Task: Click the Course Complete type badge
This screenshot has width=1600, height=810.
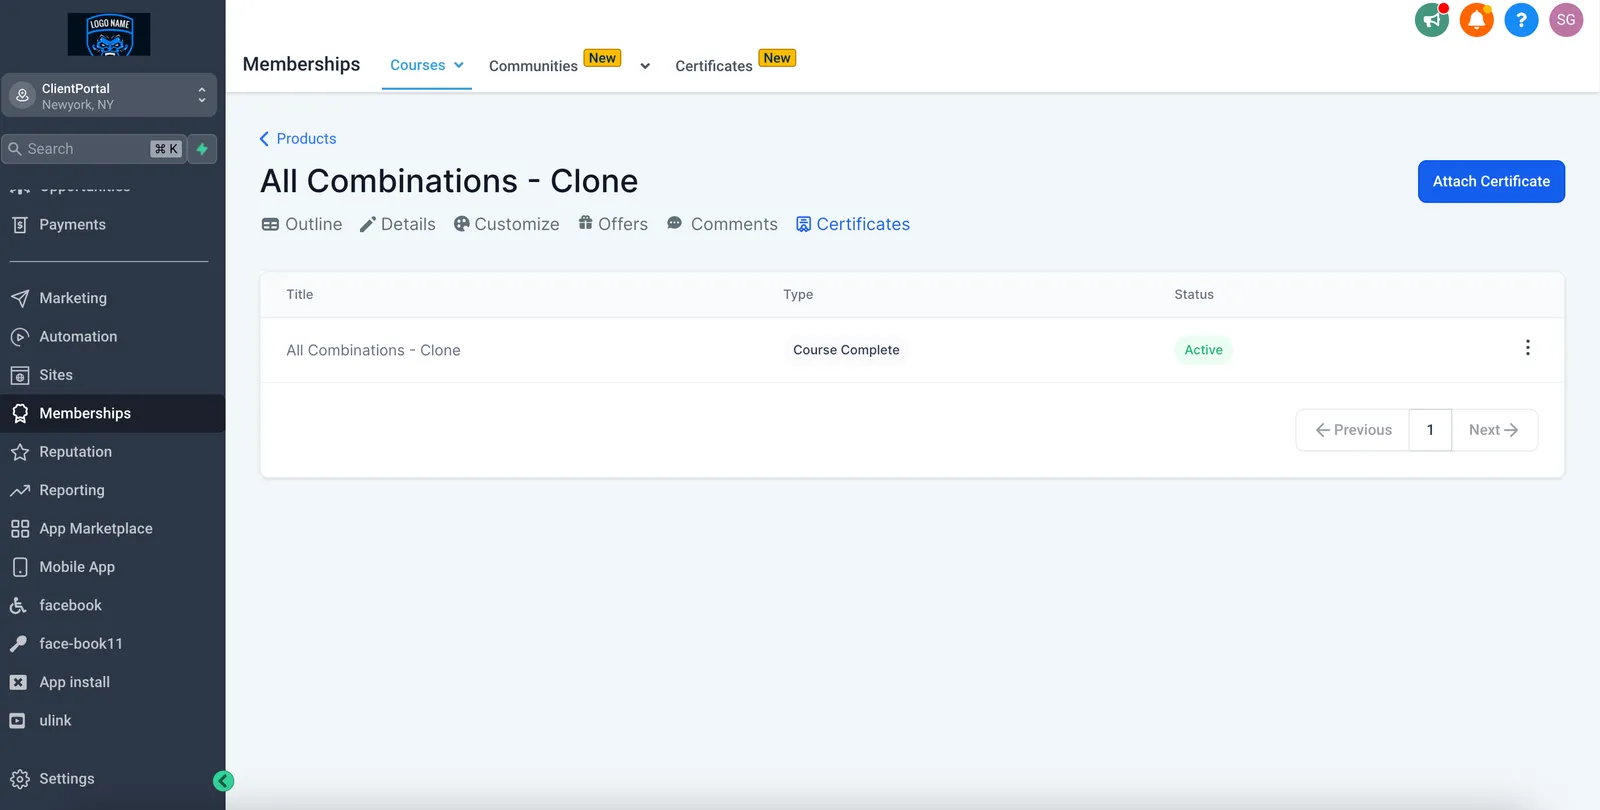Action: pos(846,350)
